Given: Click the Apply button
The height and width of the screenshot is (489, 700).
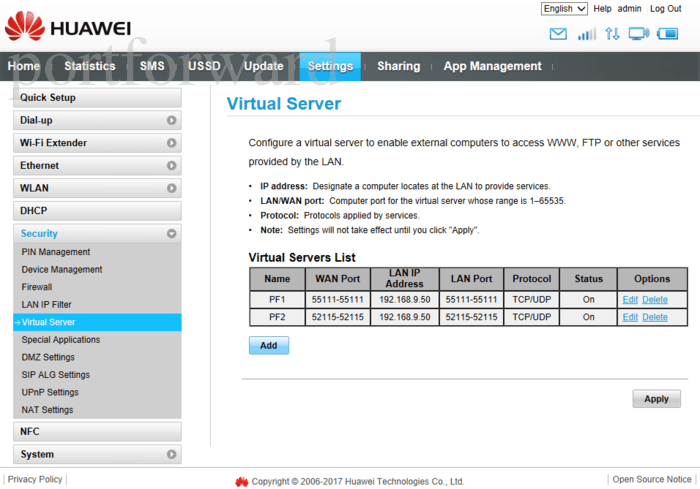Looking at the screenshot, I should coord(656,399).
